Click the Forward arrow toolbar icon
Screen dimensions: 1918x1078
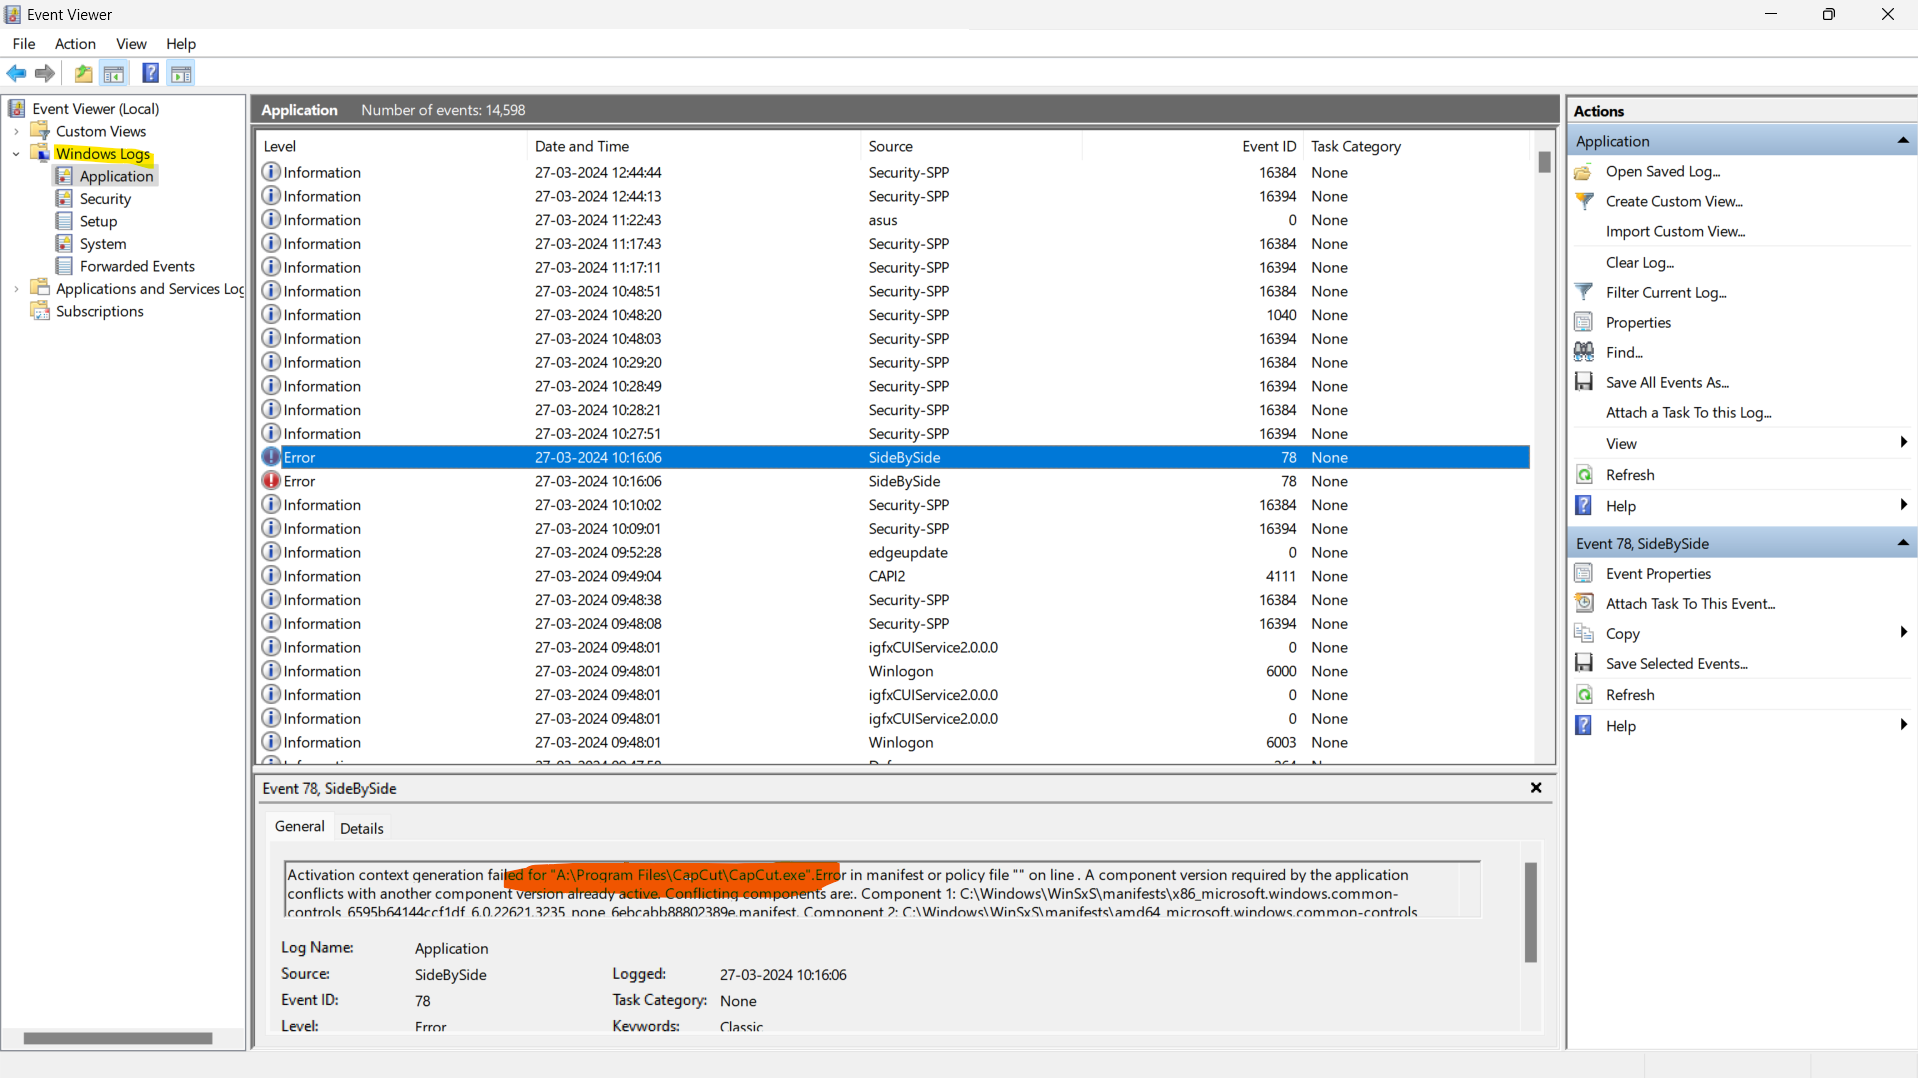tap(45, 73)
